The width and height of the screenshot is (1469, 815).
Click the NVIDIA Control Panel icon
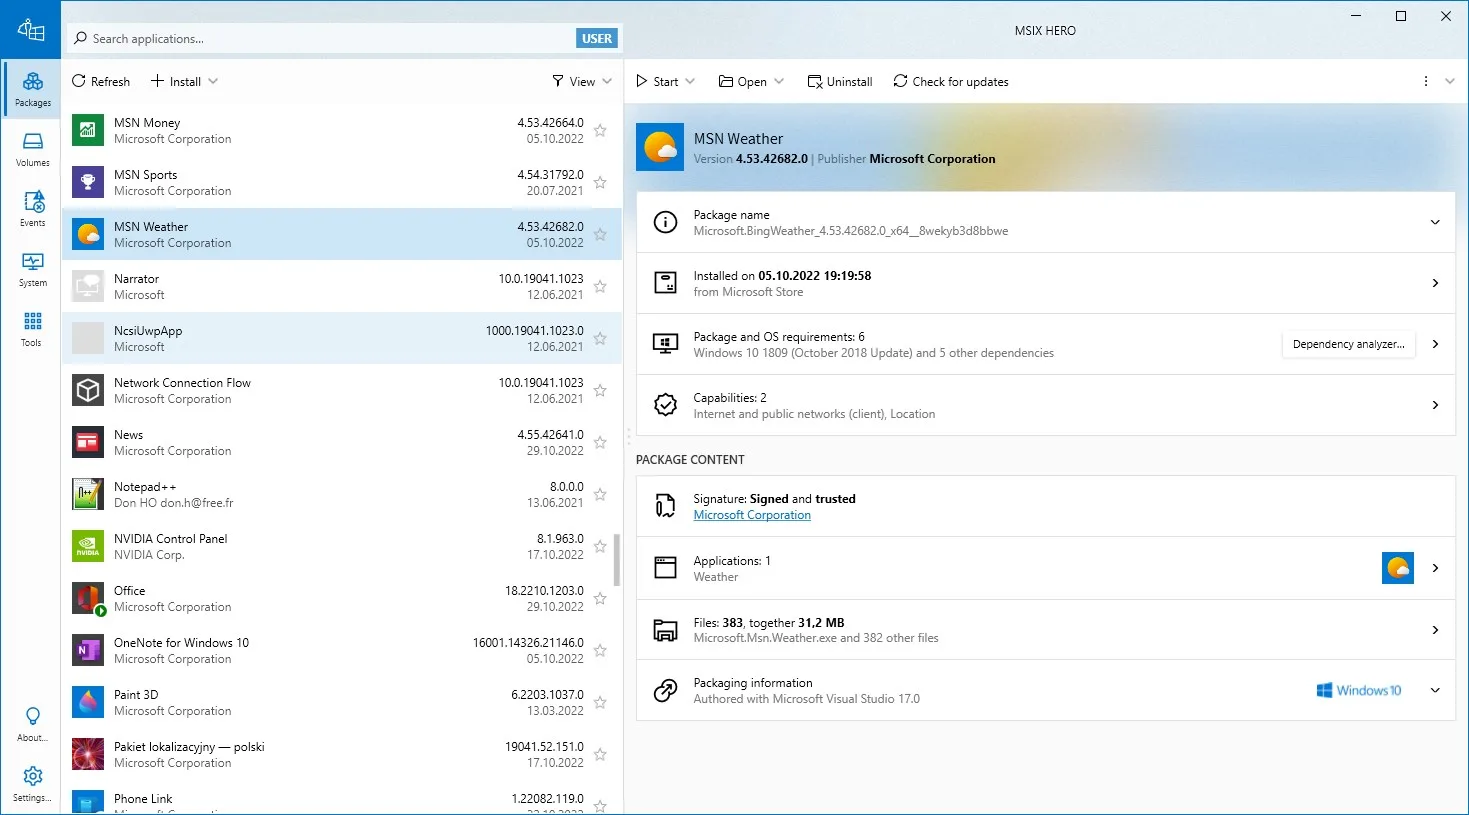[x=88, y=546]
